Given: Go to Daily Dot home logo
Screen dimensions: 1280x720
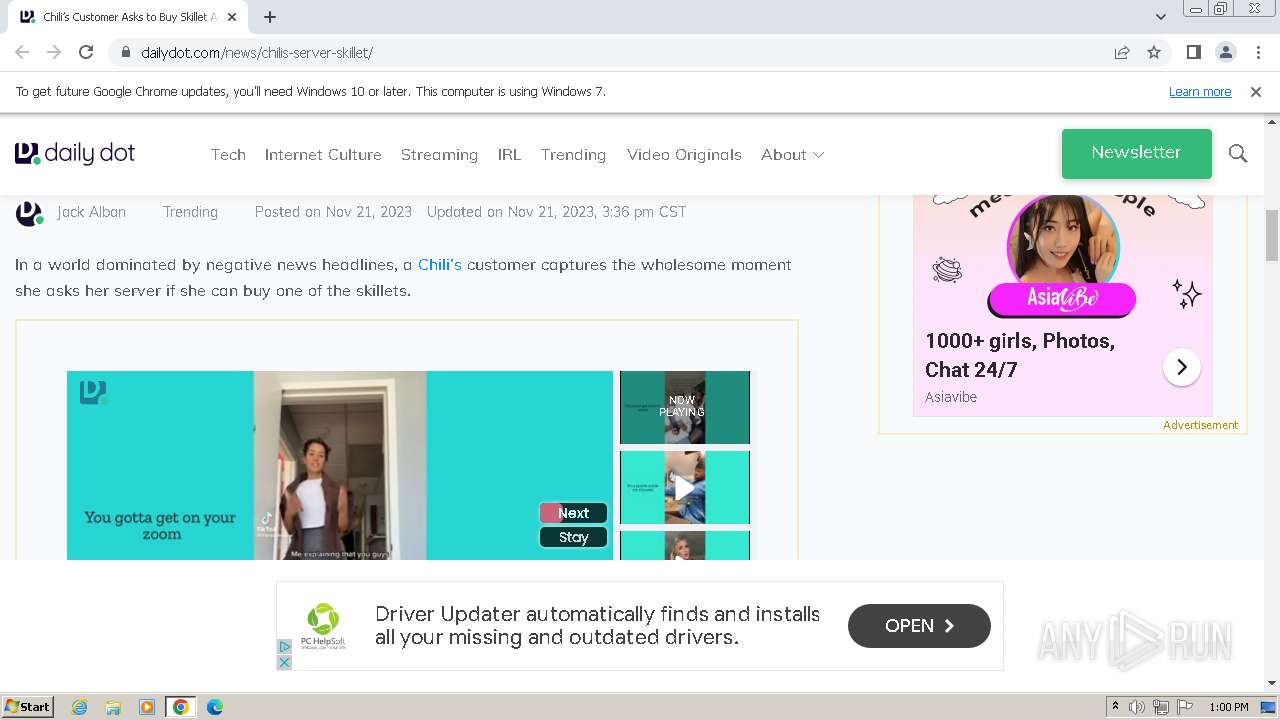Looking at the screenshot, I should (x=75, y=153).
